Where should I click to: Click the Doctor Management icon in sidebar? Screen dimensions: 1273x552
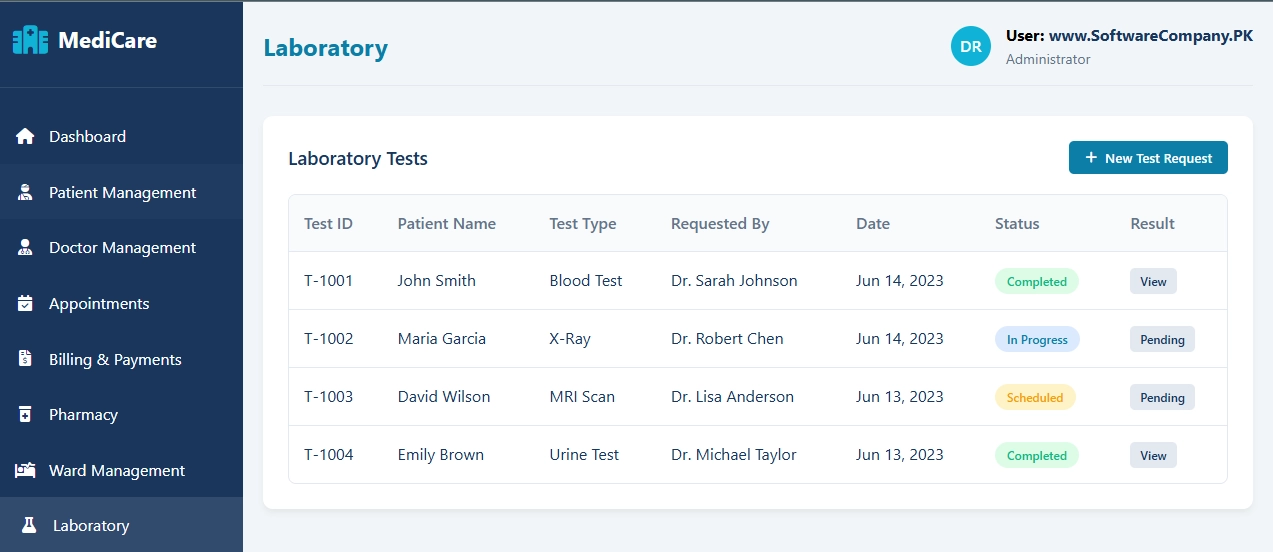(26, 248)
